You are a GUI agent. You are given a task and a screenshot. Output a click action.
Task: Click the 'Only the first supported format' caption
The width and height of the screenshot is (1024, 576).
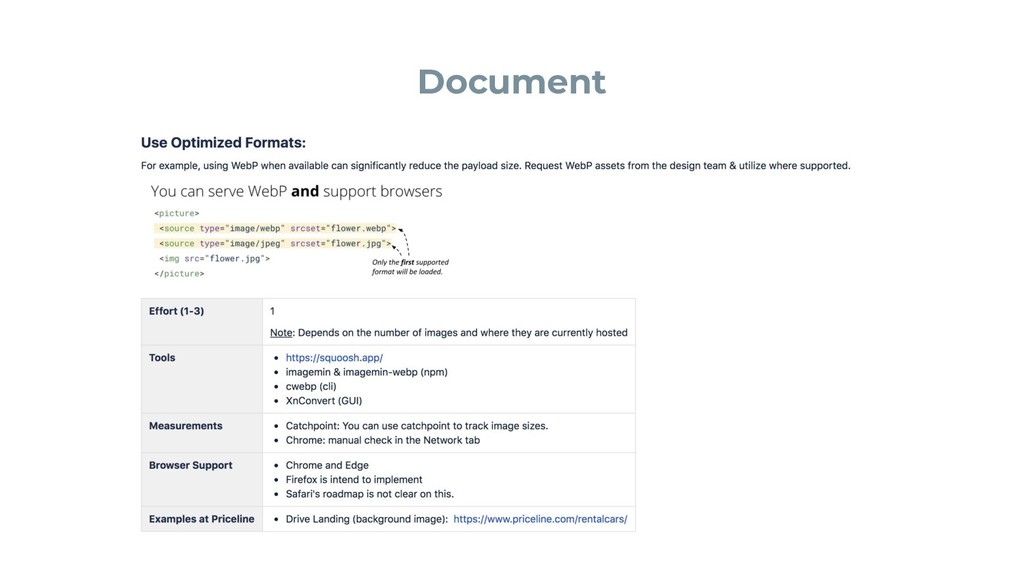coord(410,267)
